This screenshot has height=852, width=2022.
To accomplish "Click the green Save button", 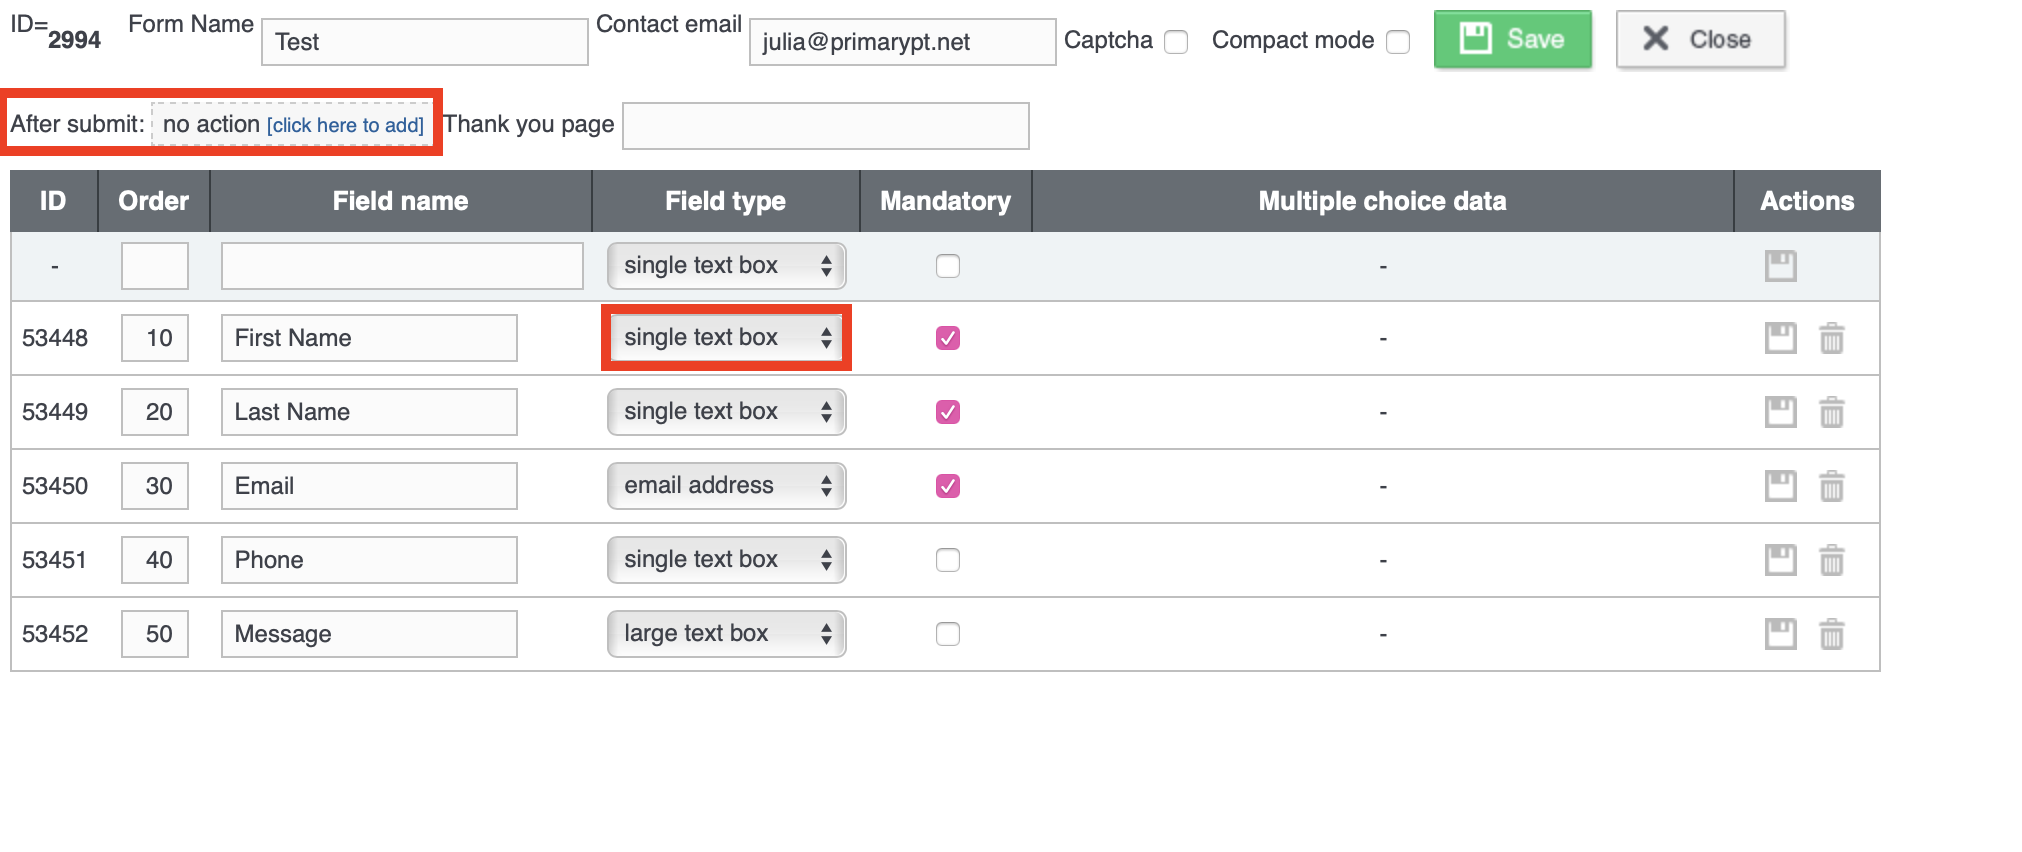I will pos(1512,39).
